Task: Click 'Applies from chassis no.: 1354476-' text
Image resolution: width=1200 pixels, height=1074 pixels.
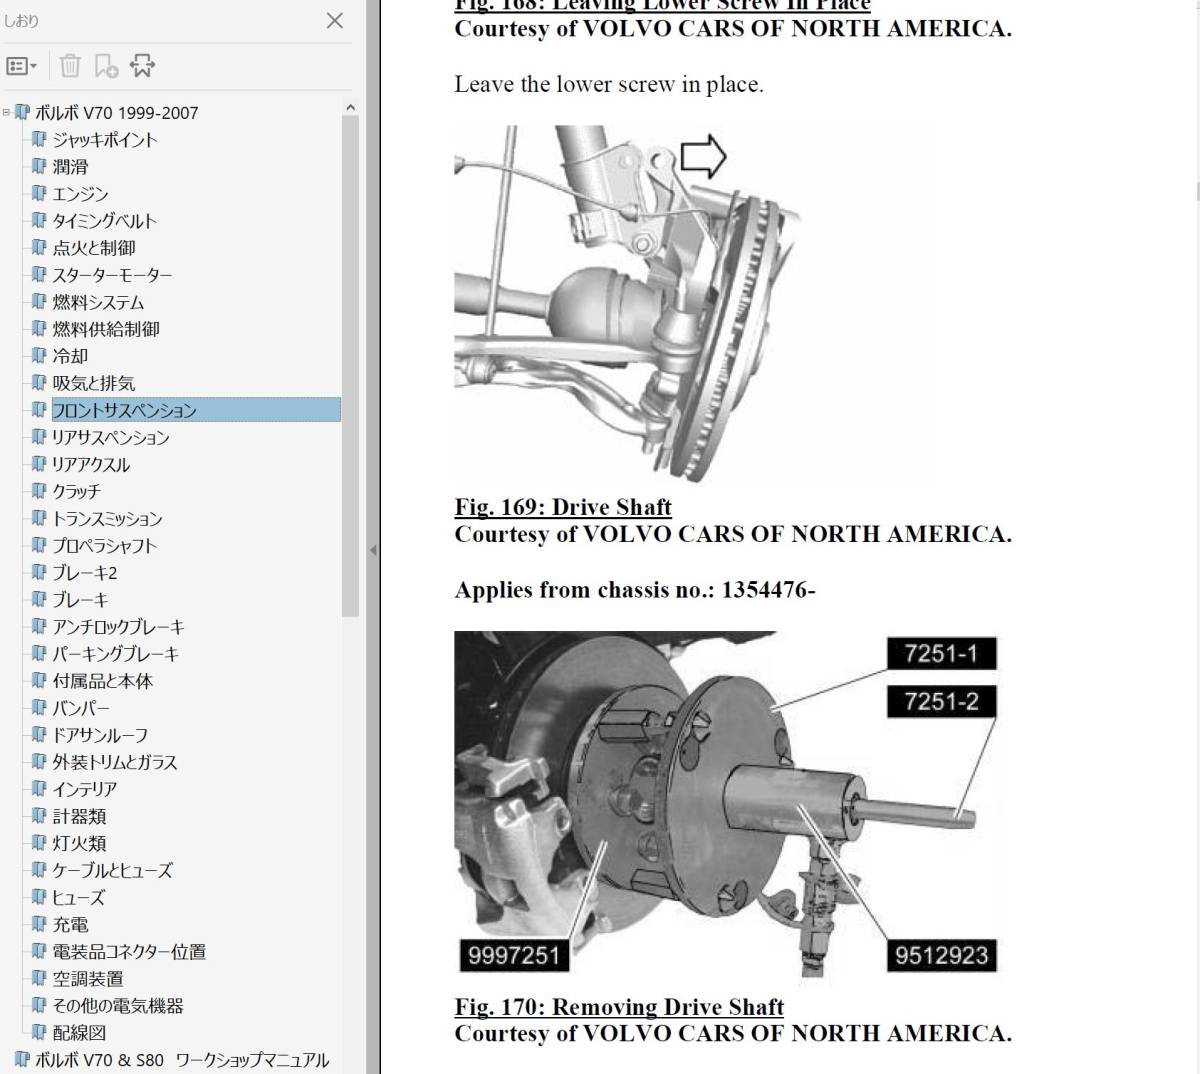Action: [x=635, y=589]
